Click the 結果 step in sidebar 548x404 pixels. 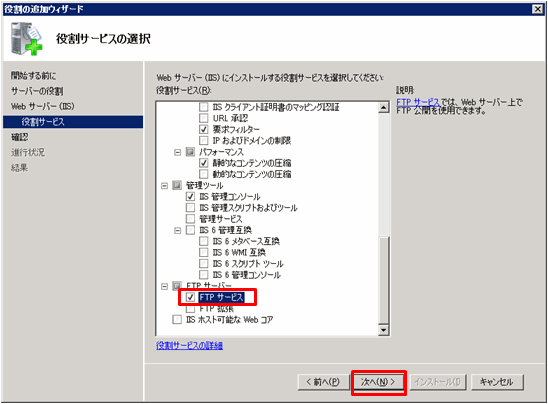click(x=19, y=168)
